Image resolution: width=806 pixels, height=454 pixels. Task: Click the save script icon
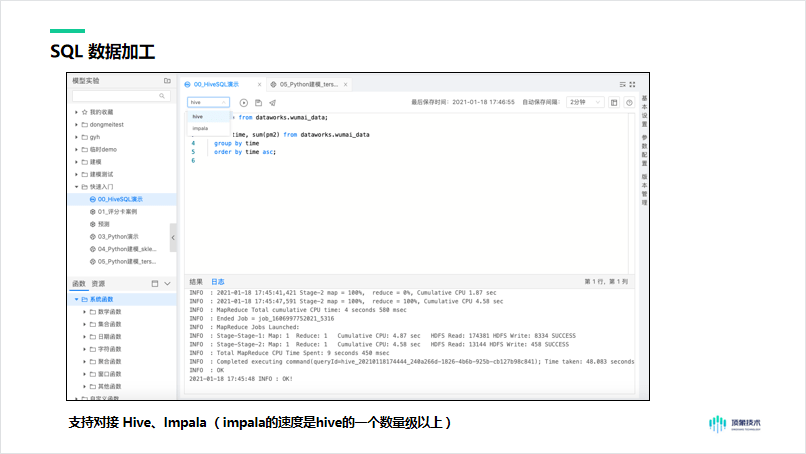258,102
